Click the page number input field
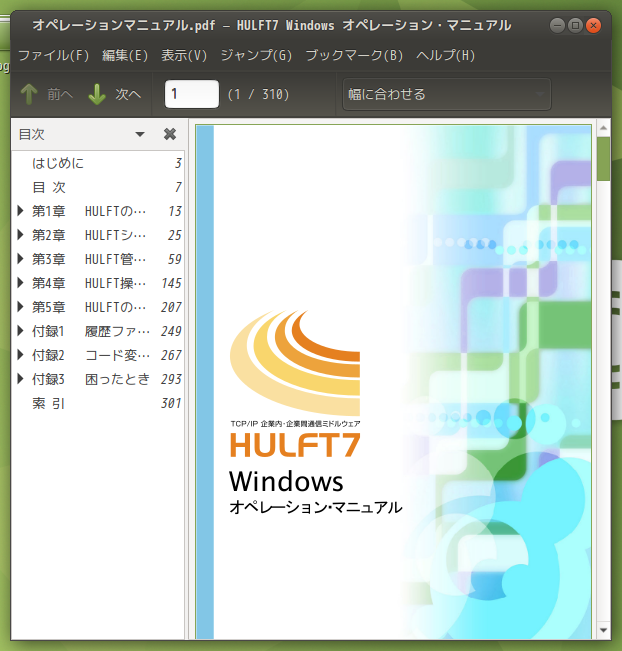The image size is (622, 651). 192,94
